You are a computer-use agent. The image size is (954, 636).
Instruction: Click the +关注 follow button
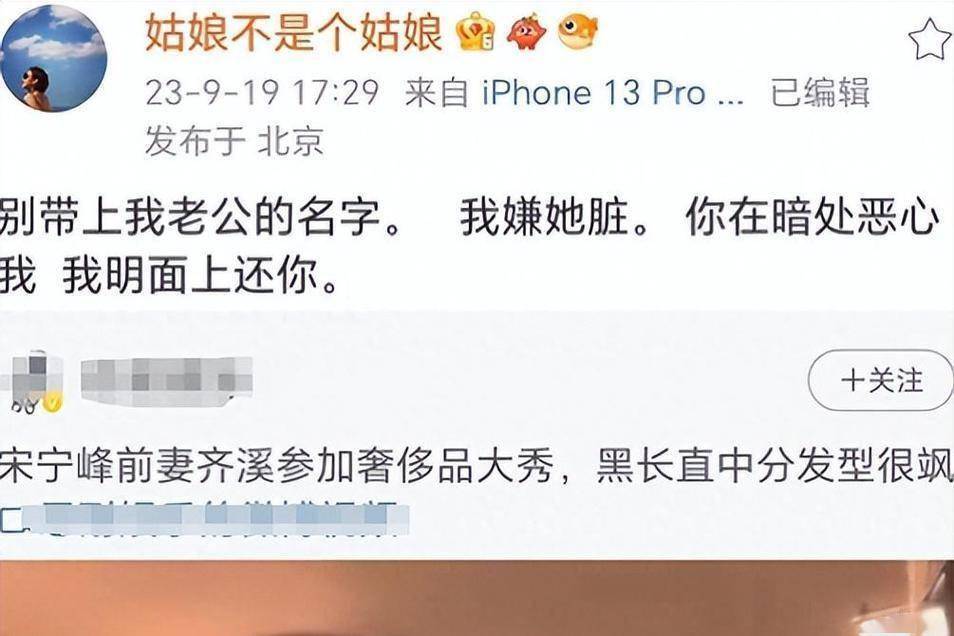(880, 380)
